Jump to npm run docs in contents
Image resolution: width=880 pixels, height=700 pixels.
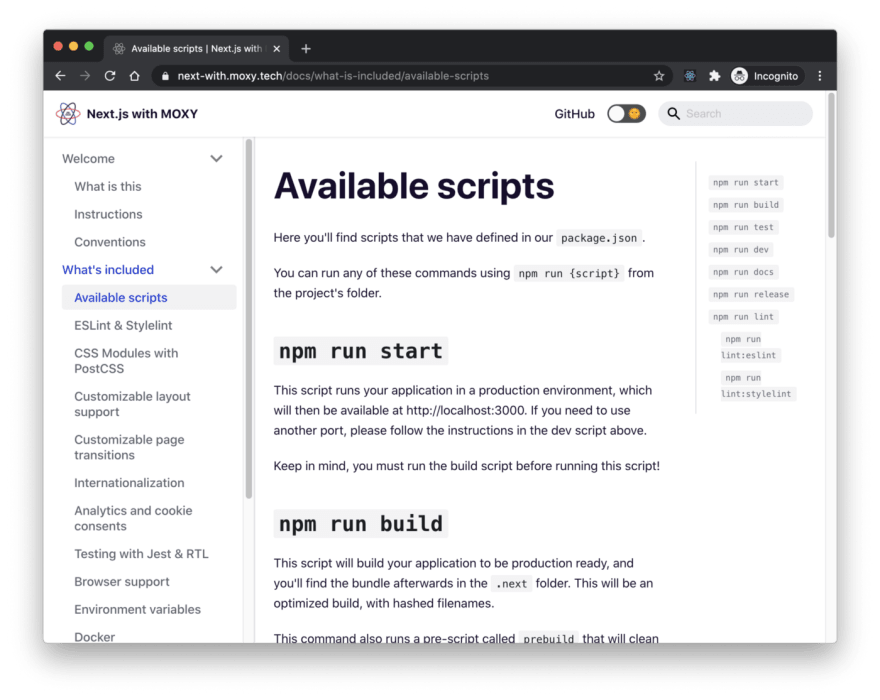(743, 272)
